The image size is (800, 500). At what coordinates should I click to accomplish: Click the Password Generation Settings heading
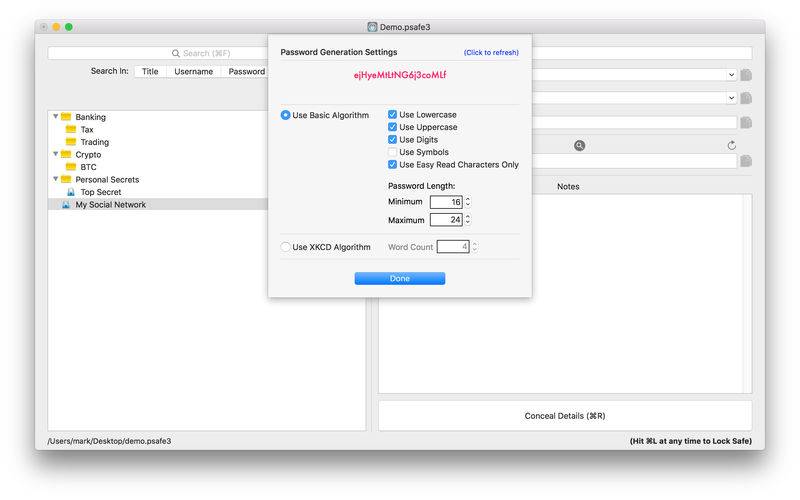coord(339,52)
